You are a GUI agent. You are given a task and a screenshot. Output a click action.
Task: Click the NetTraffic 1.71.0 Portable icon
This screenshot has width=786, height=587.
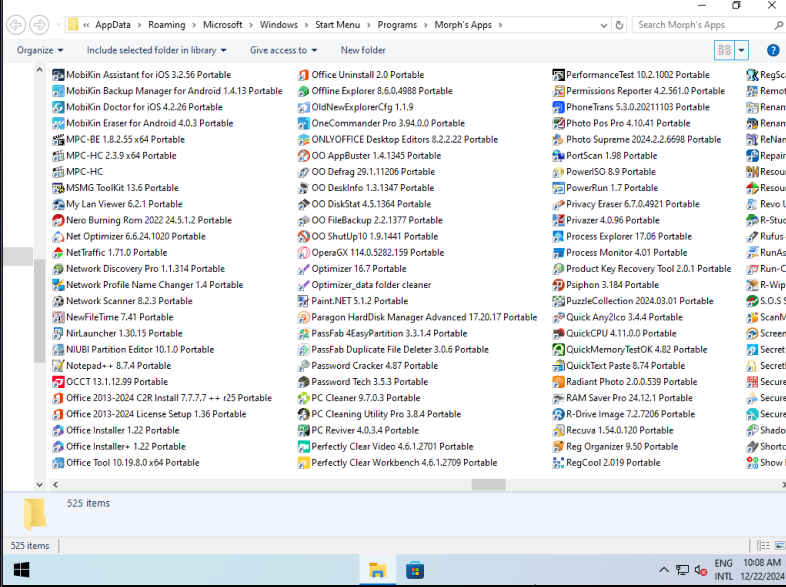[x=58, y=252]
